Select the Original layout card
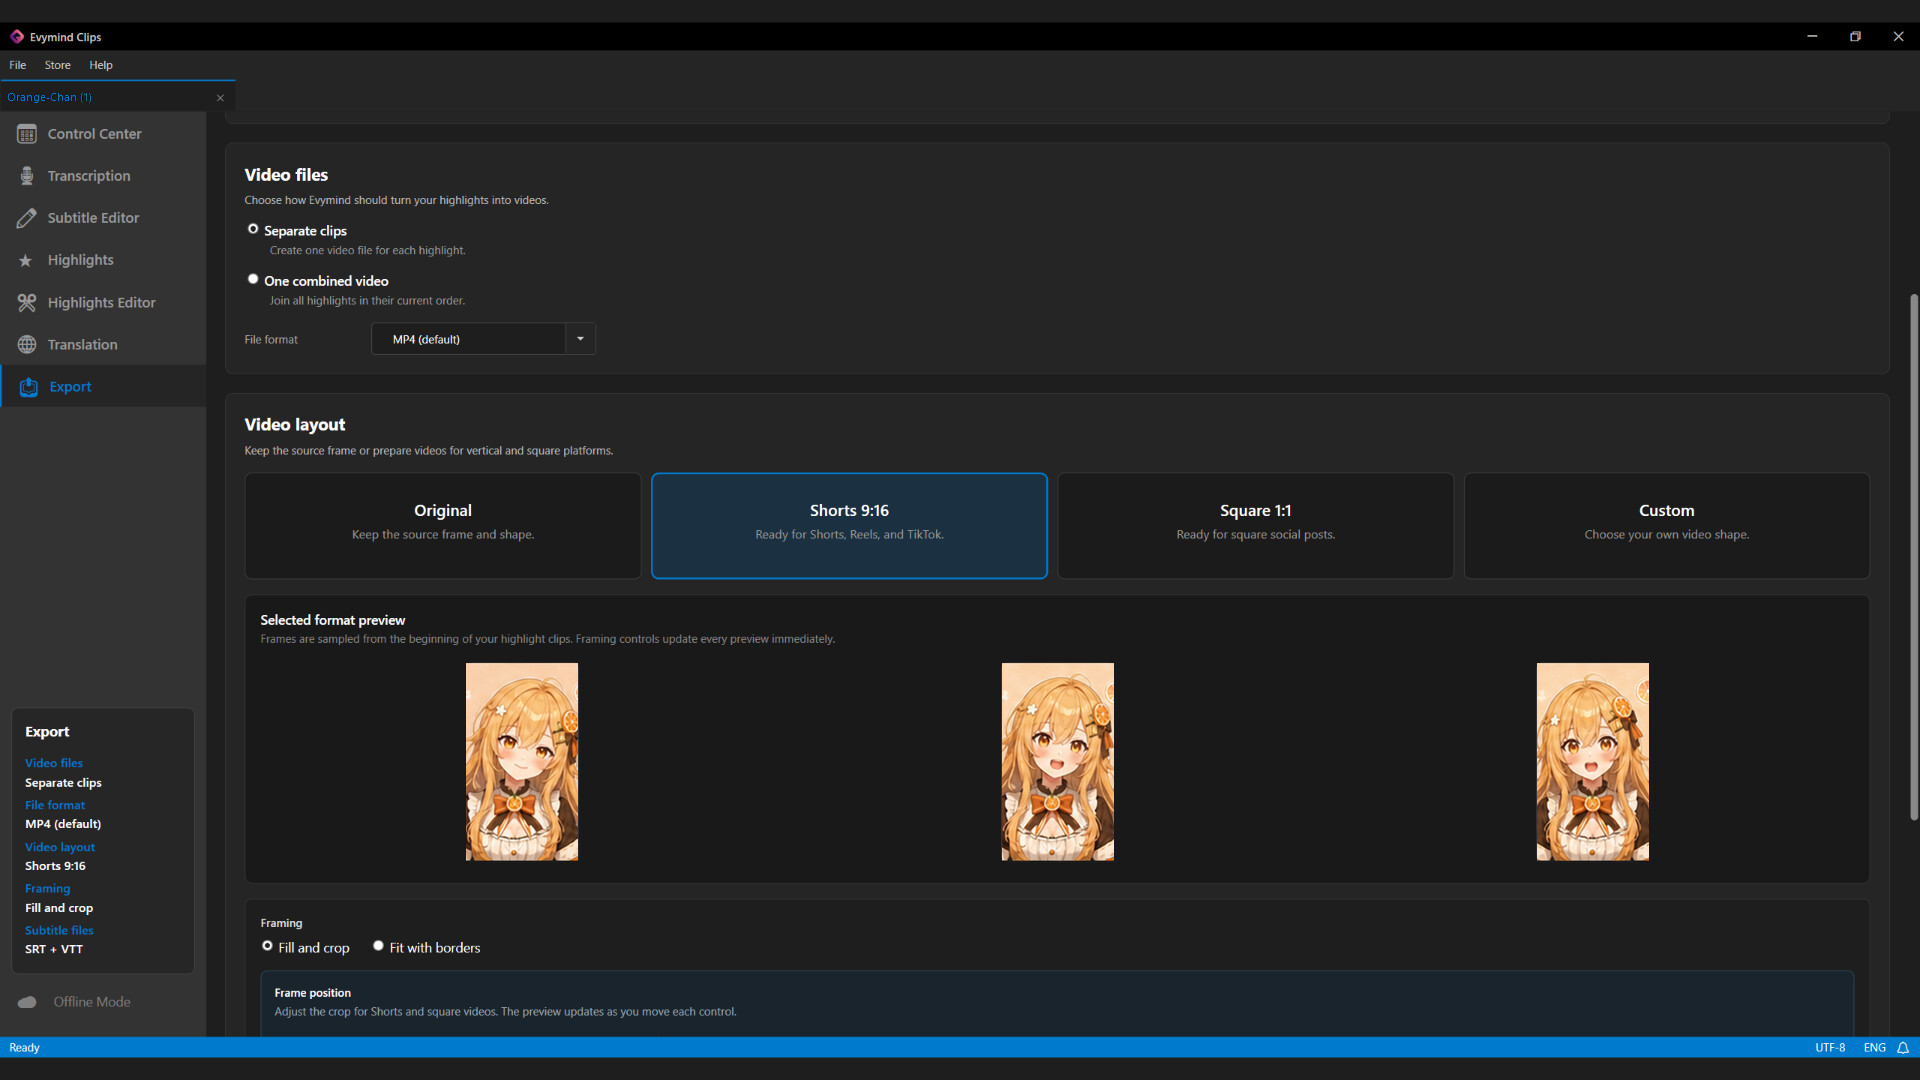Image resolution: width=1920 pixels, height=1080 pixels. [x=443, y=526]
